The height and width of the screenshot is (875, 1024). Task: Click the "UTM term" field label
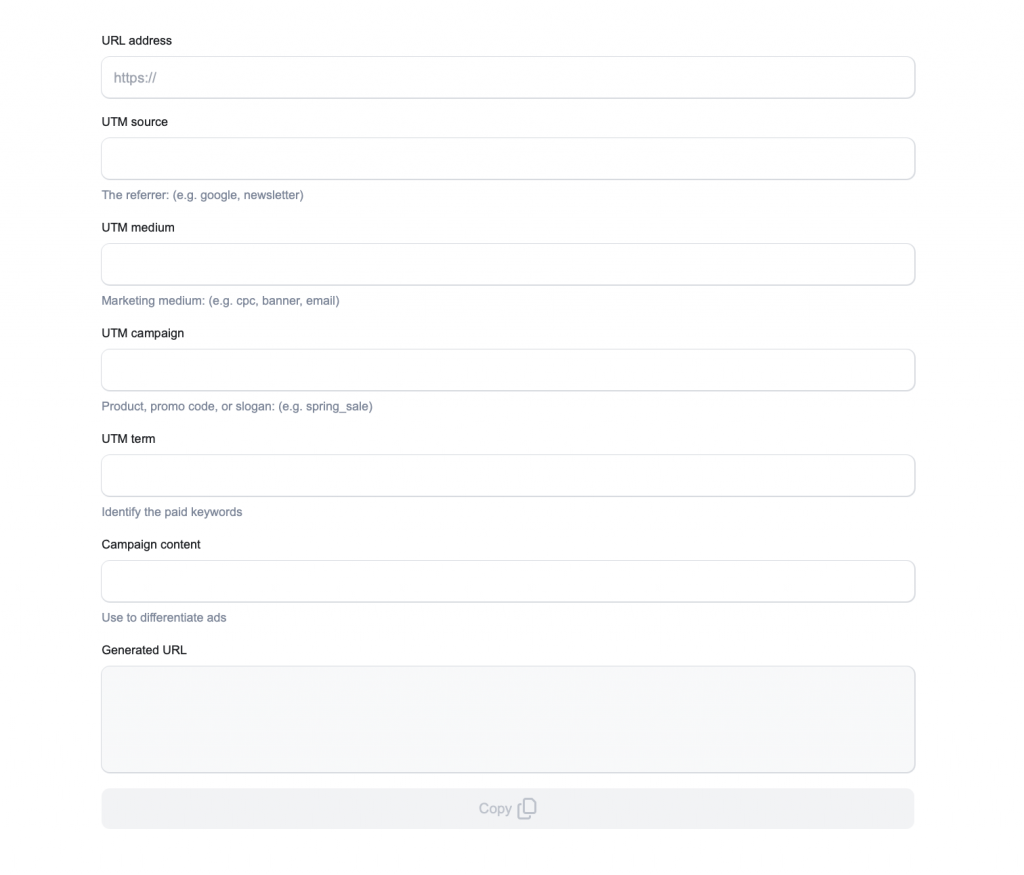(129, 439)
